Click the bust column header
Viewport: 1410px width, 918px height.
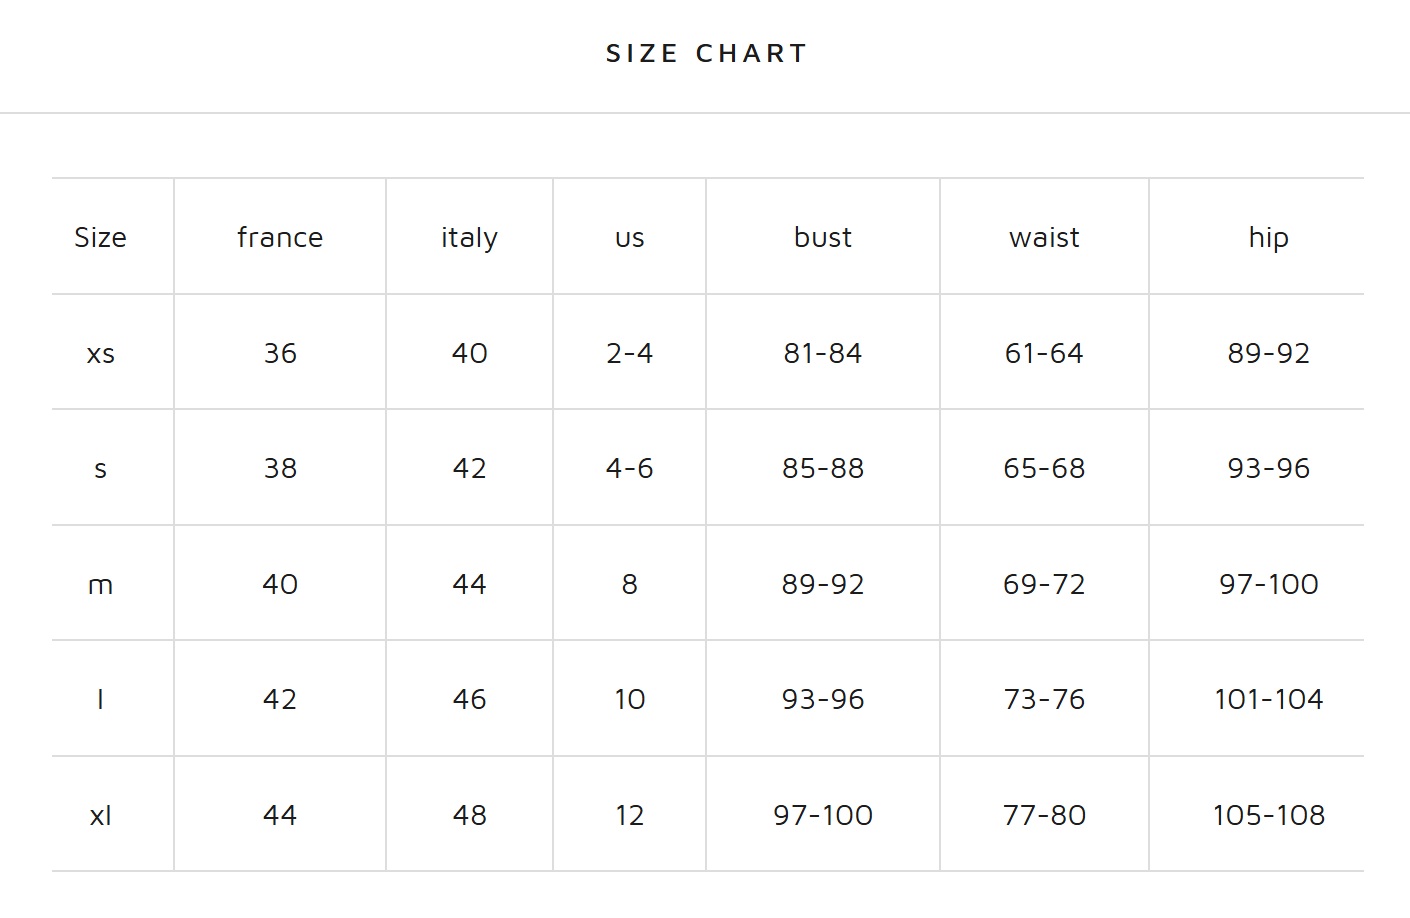(x=823, y=237)
